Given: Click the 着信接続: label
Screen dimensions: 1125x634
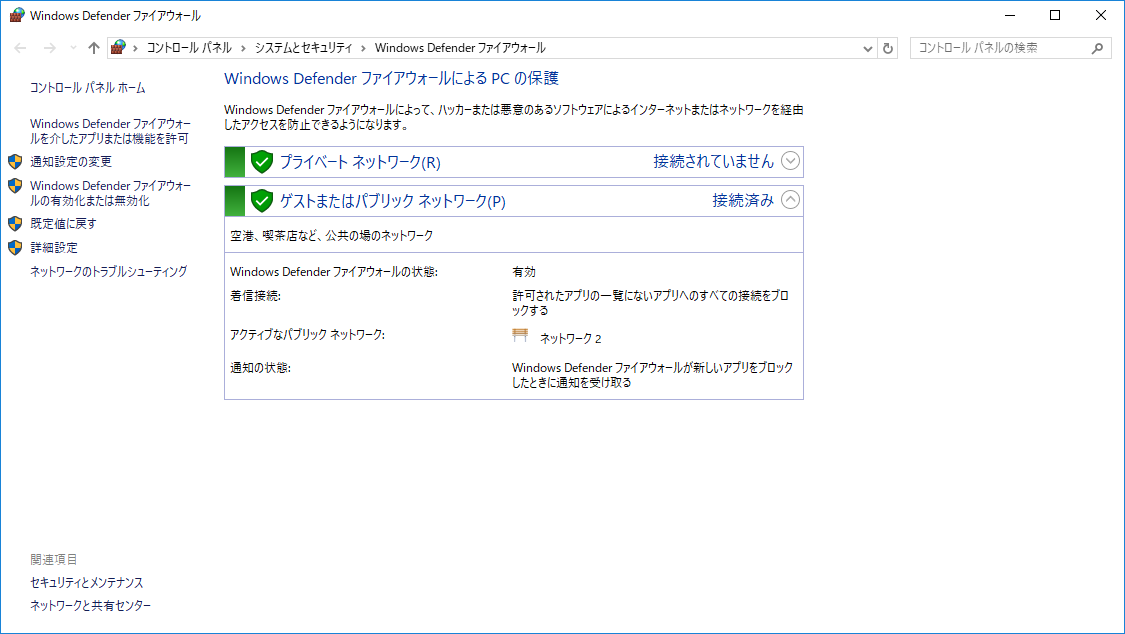Looking at the screenshot, I should [x=255, y=295].
